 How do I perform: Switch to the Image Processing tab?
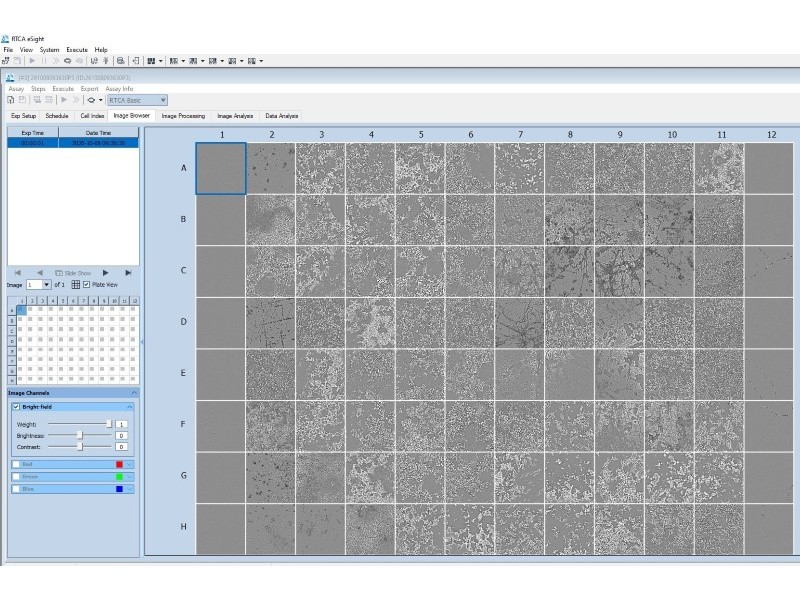(x=183, y=116)
